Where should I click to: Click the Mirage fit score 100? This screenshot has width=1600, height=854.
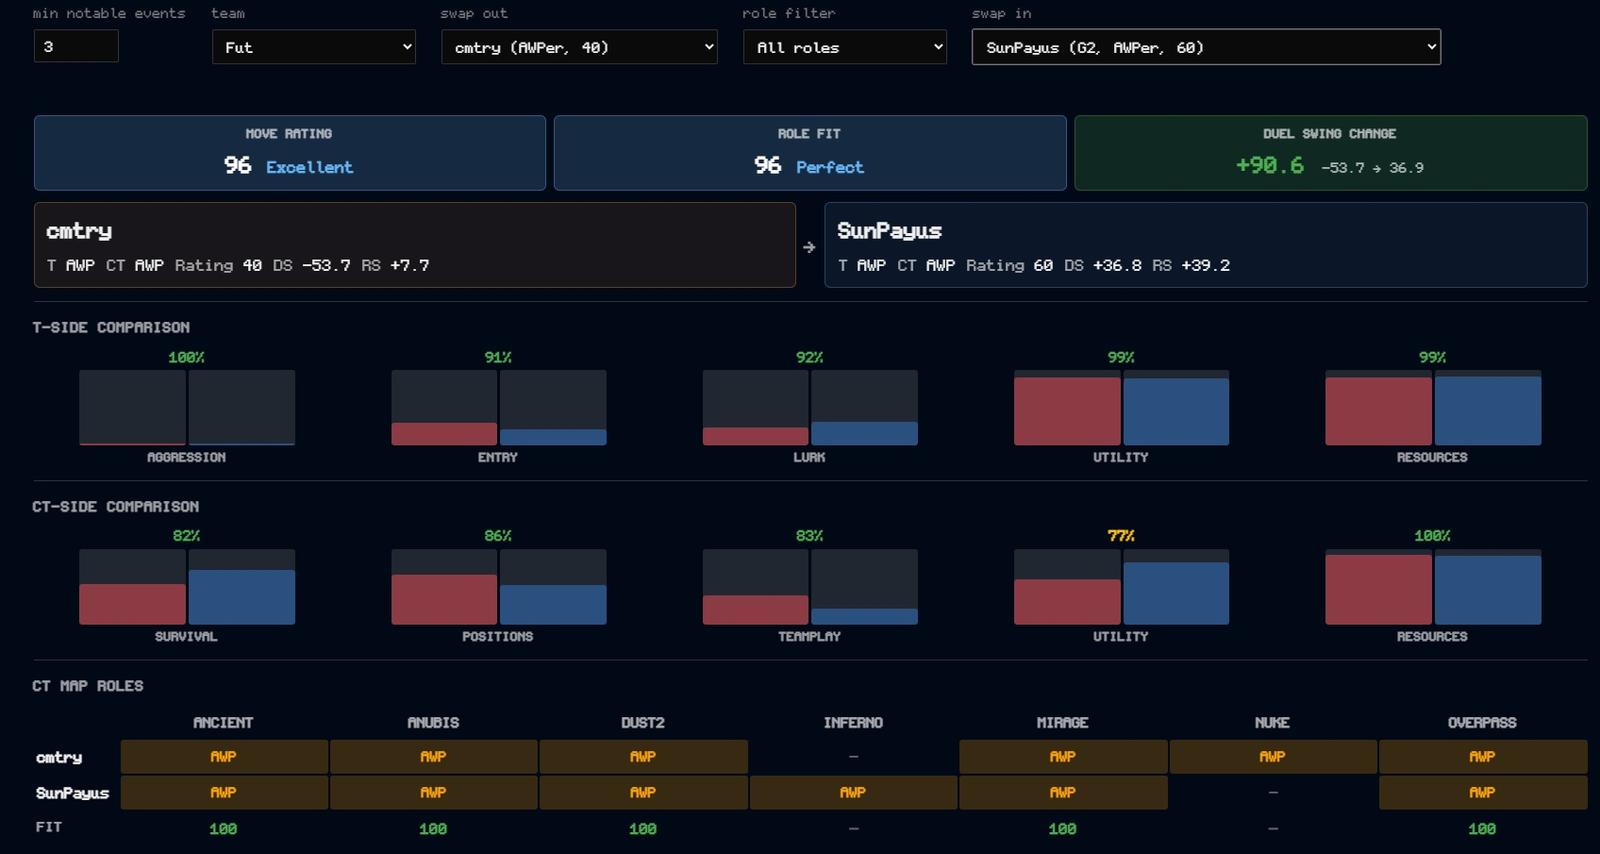pos(1062,829)
